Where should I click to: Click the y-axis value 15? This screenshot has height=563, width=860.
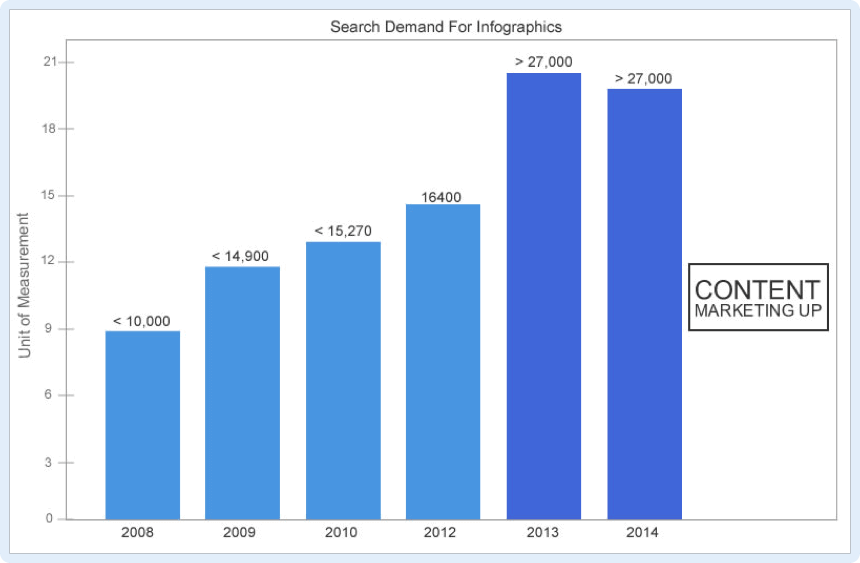point(48,195)
